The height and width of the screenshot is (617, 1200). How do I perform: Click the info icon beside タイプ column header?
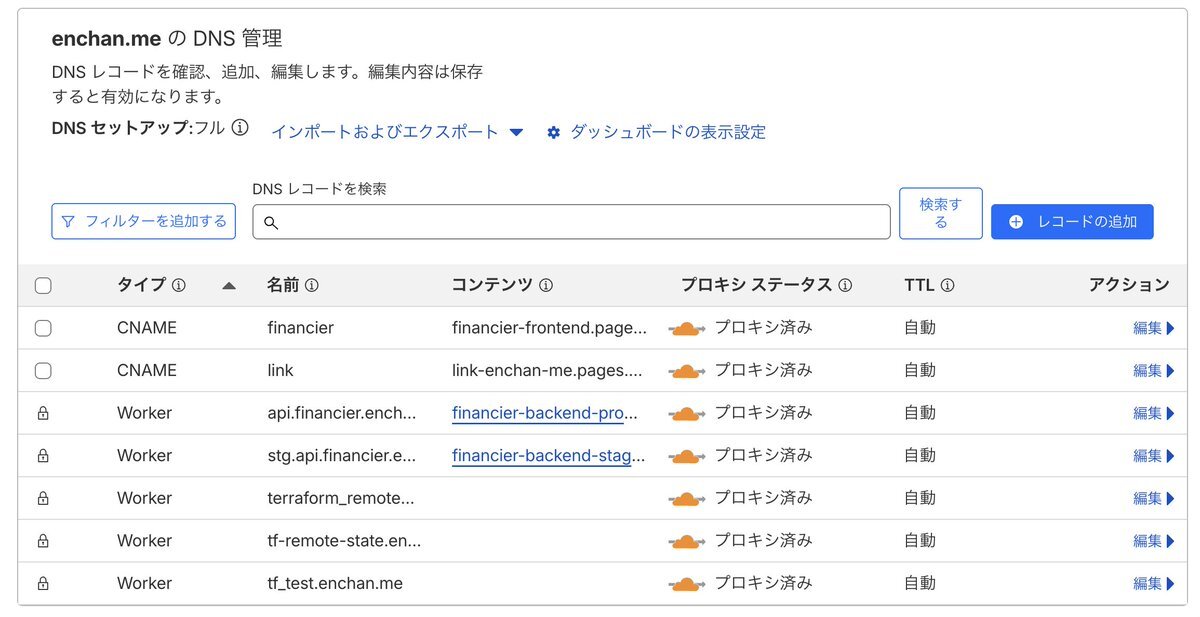[x=179, y=285]
